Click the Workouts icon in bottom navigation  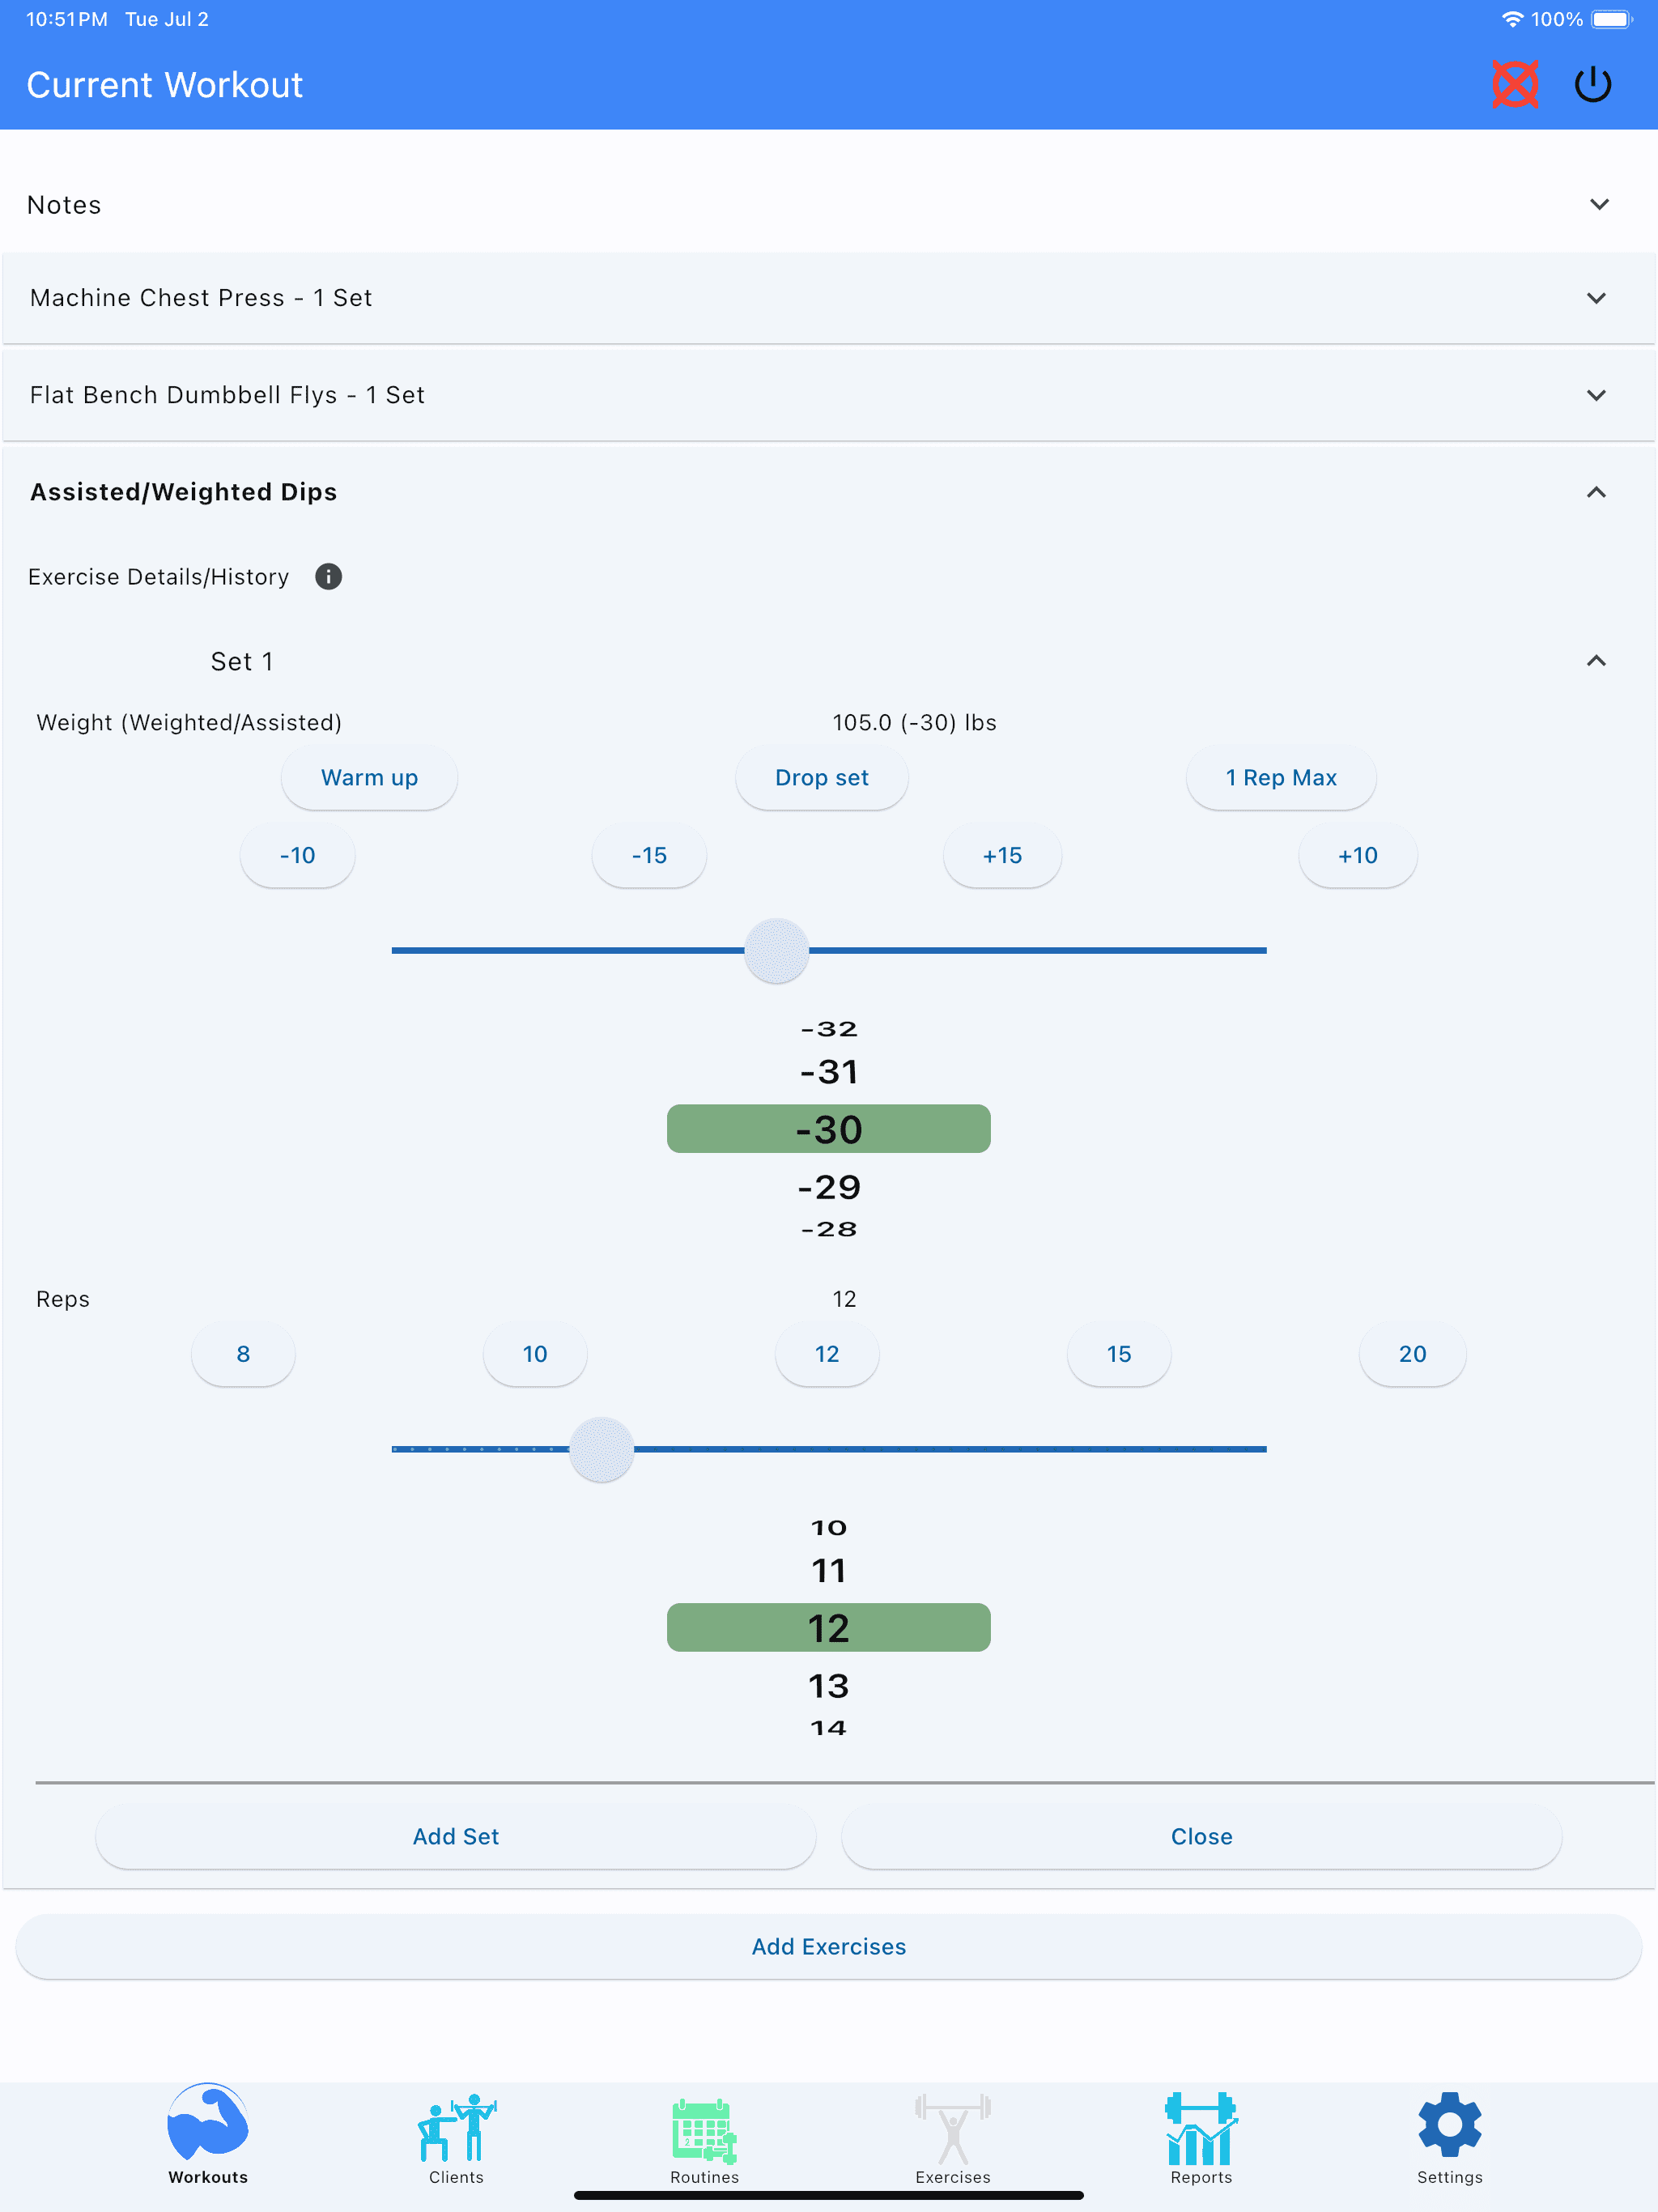[x=206, y=2127]
